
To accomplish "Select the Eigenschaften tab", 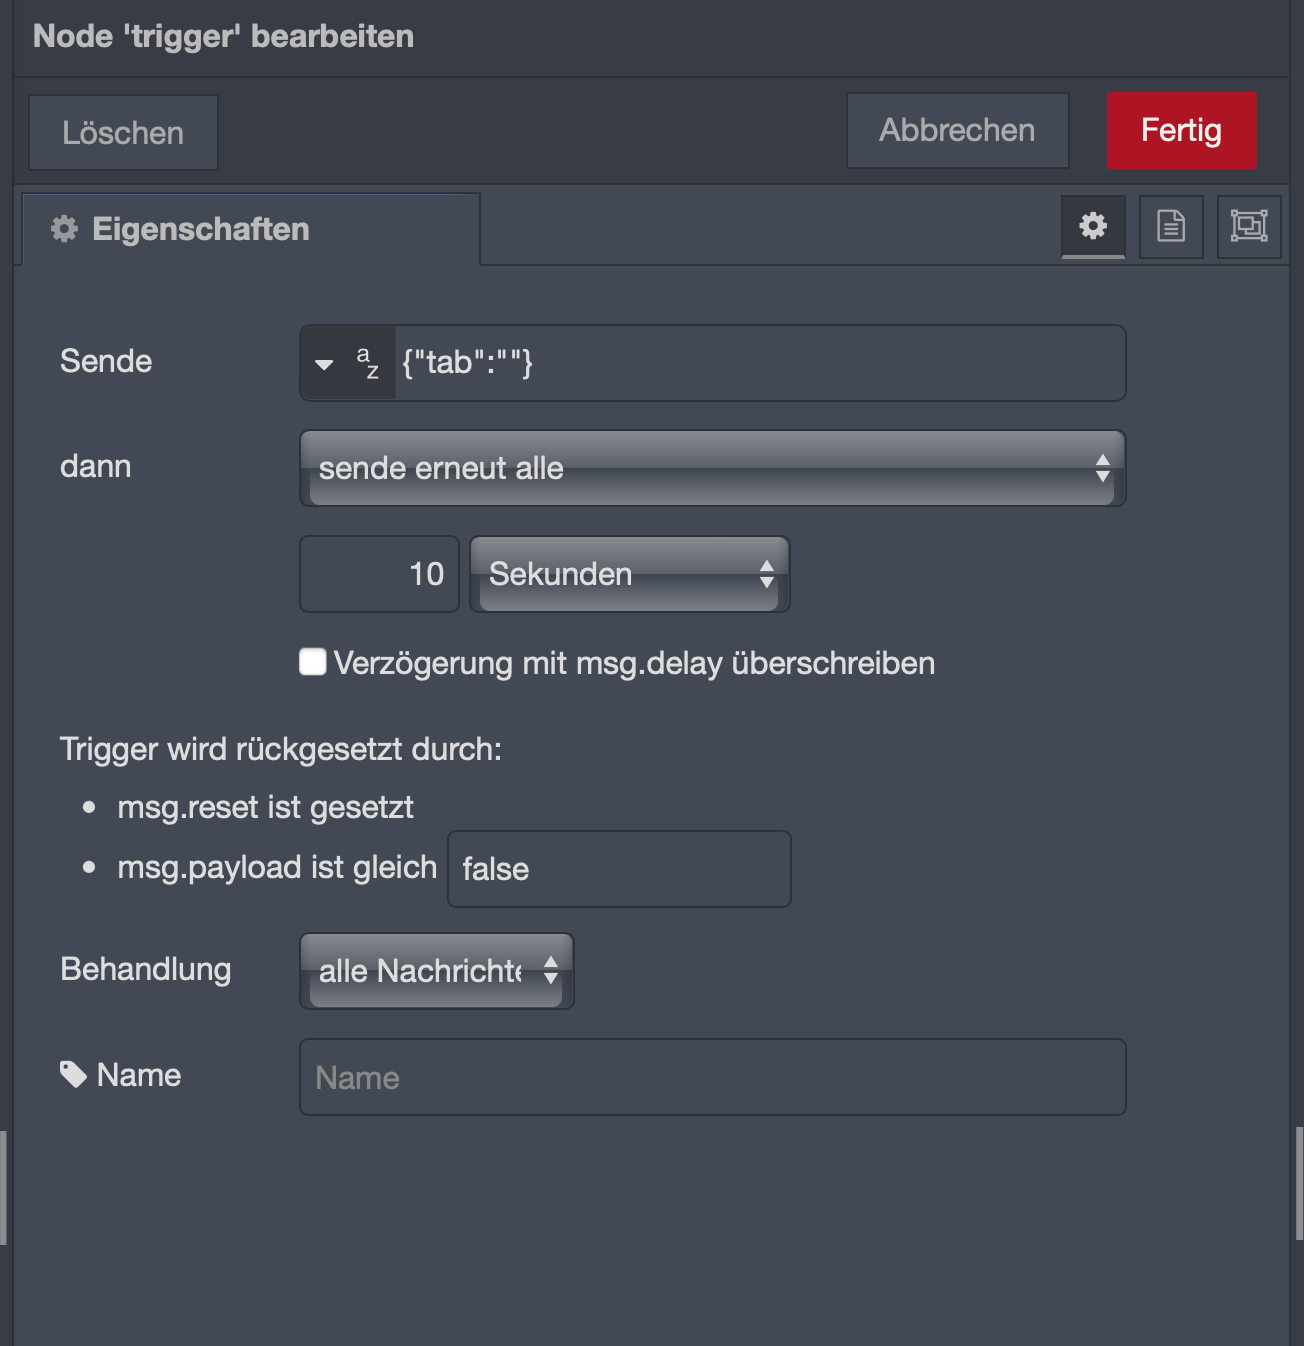I will [251, 229].
